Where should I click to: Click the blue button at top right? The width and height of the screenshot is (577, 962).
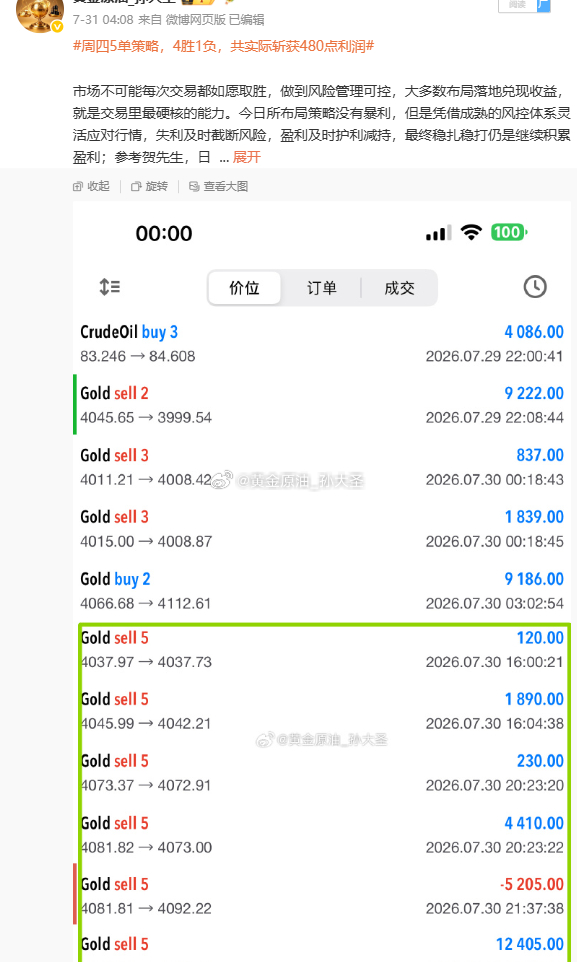click(x=543, y=6)
